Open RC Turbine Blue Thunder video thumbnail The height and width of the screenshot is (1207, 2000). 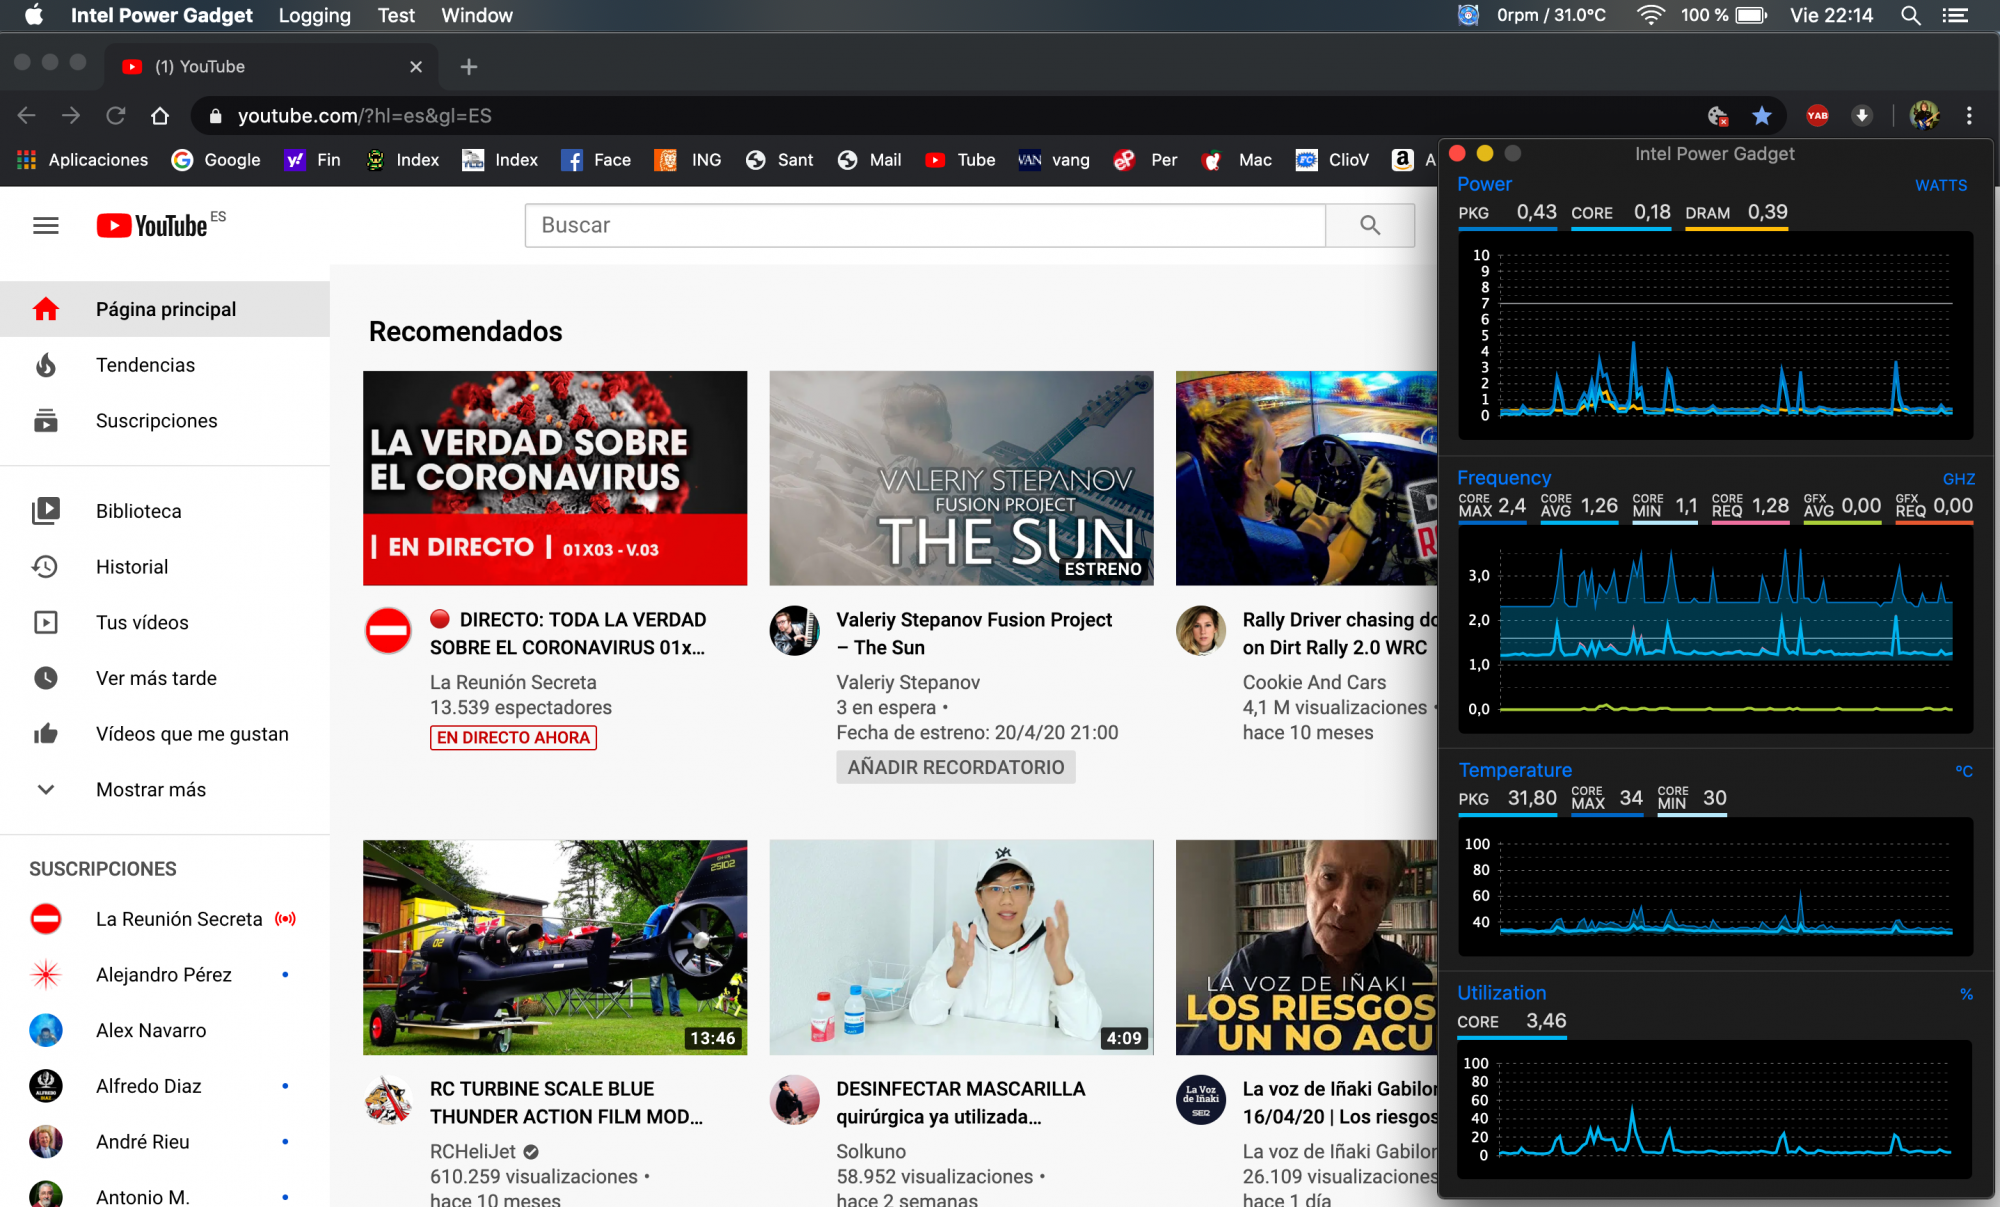(x=555, y=947)
